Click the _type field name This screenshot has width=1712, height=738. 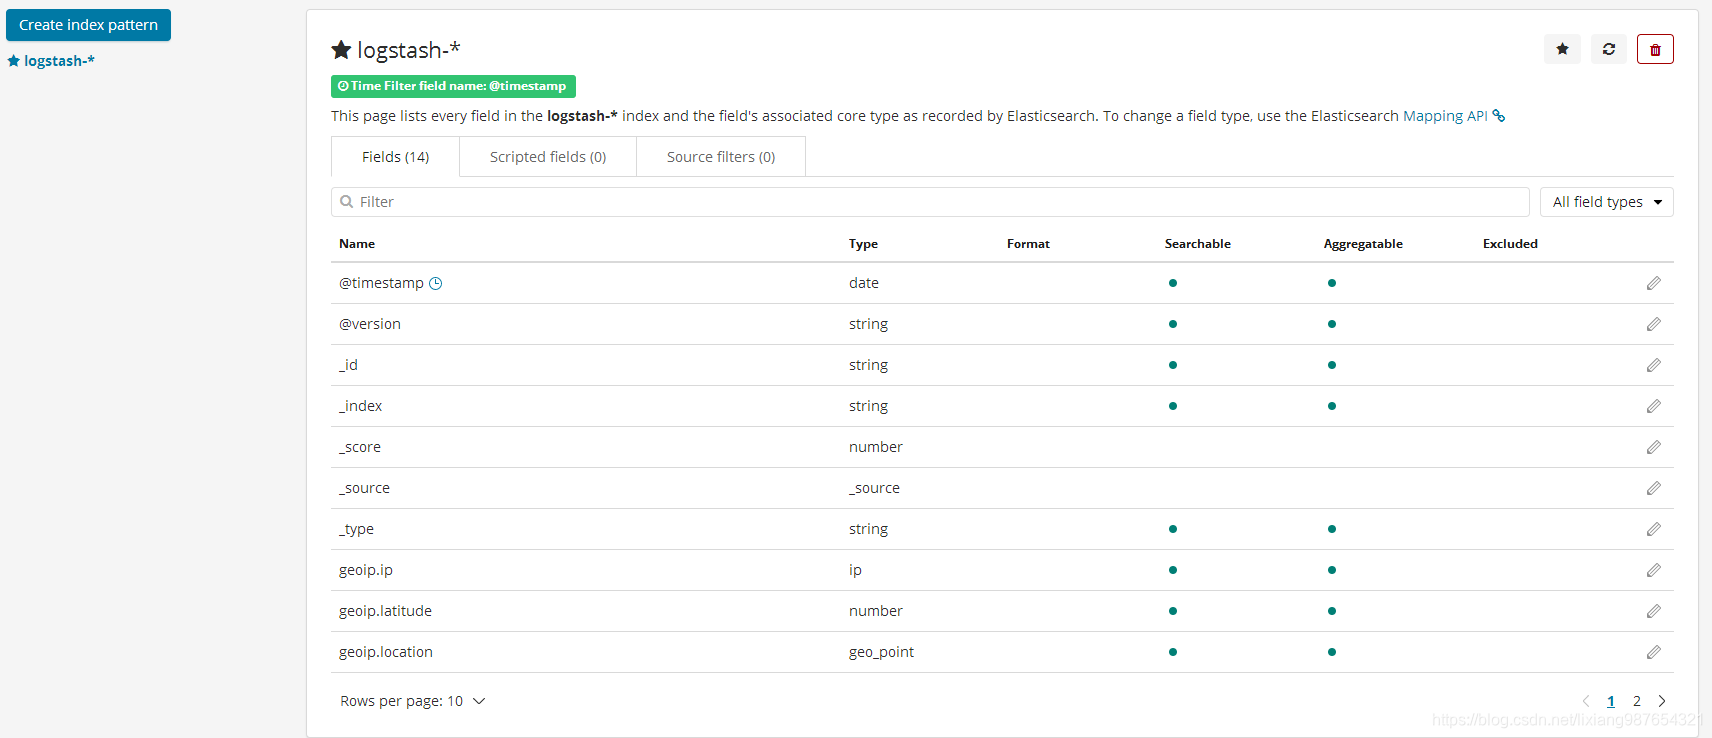point(356,529)
